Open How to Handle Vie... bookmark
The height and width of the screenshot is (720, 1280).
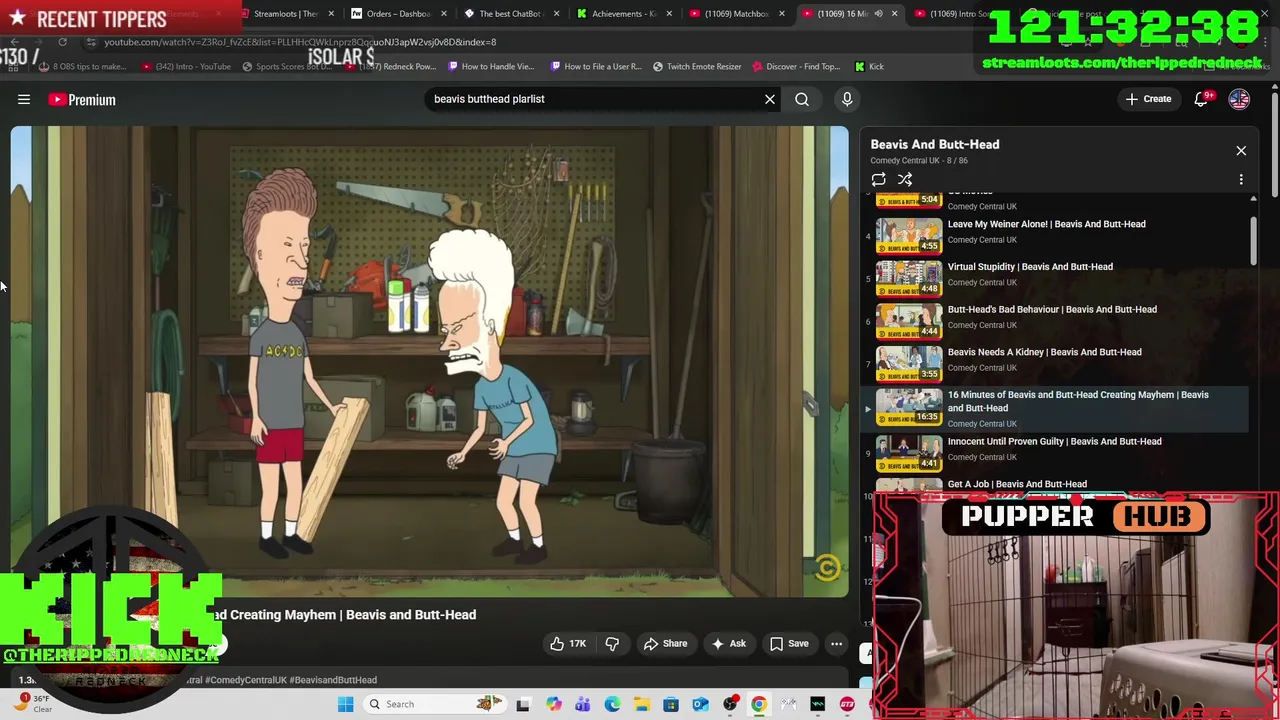491,66
